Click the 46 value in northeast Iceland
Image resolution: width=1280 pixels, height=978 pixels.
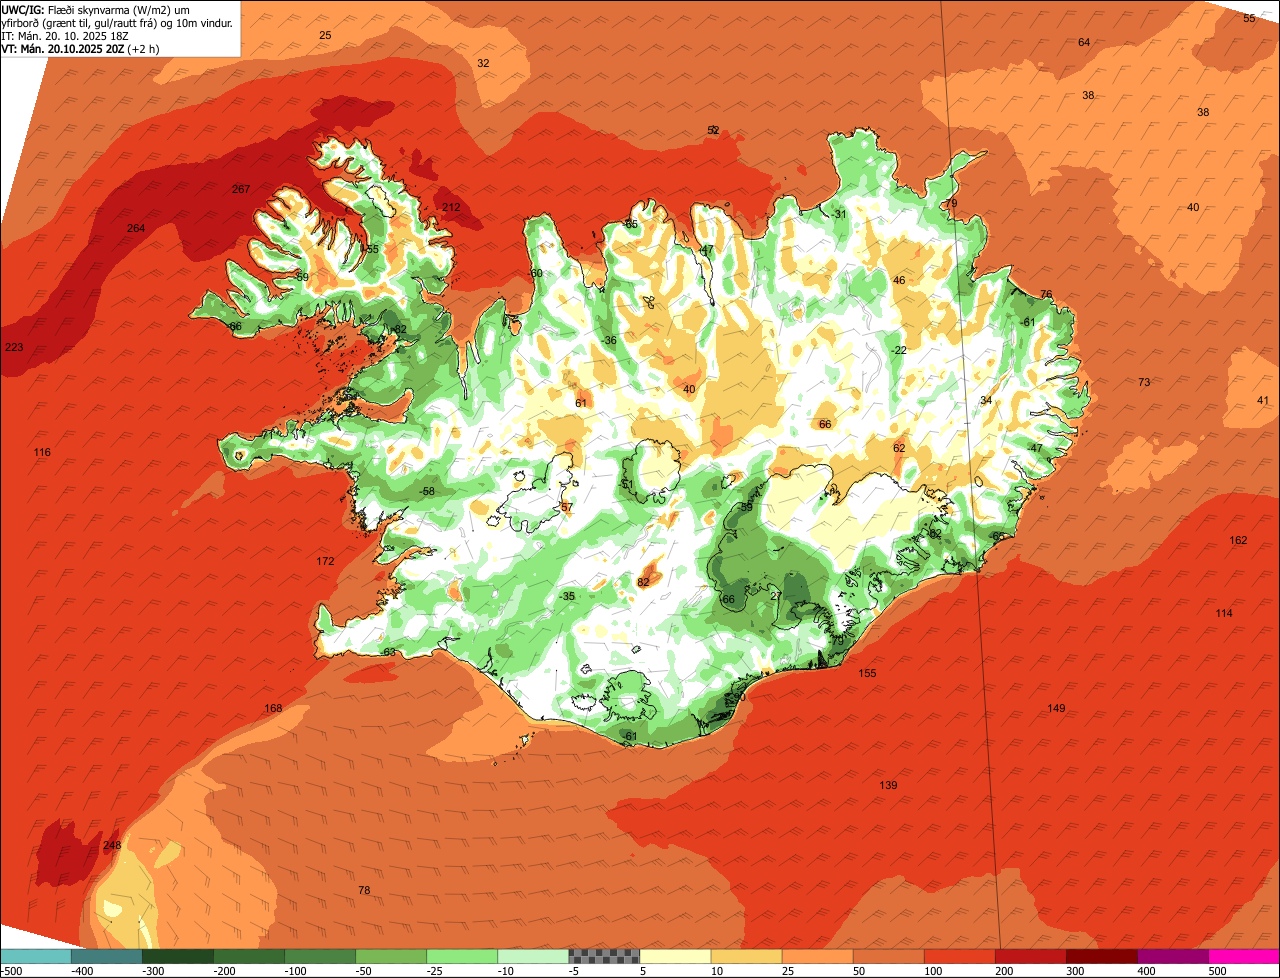coord(899,280)
